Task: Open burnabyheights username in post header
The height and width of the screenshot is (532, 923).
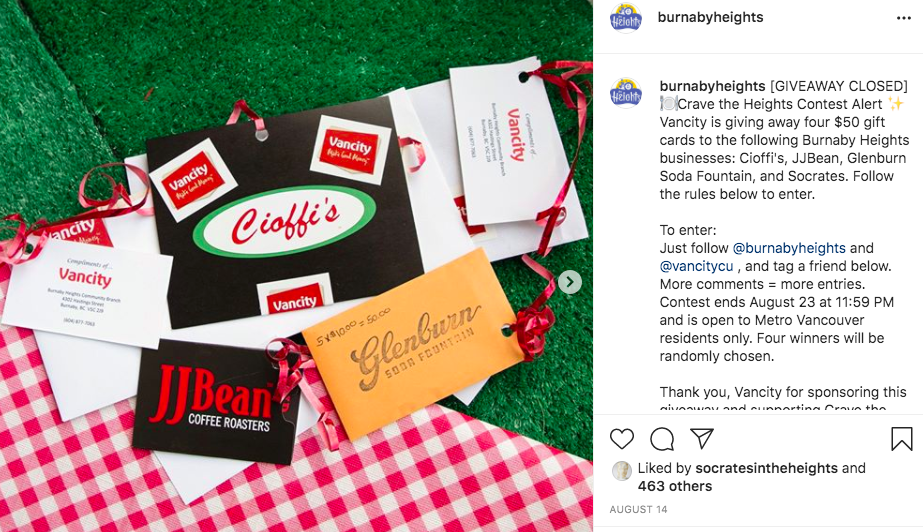Action: 710,18
